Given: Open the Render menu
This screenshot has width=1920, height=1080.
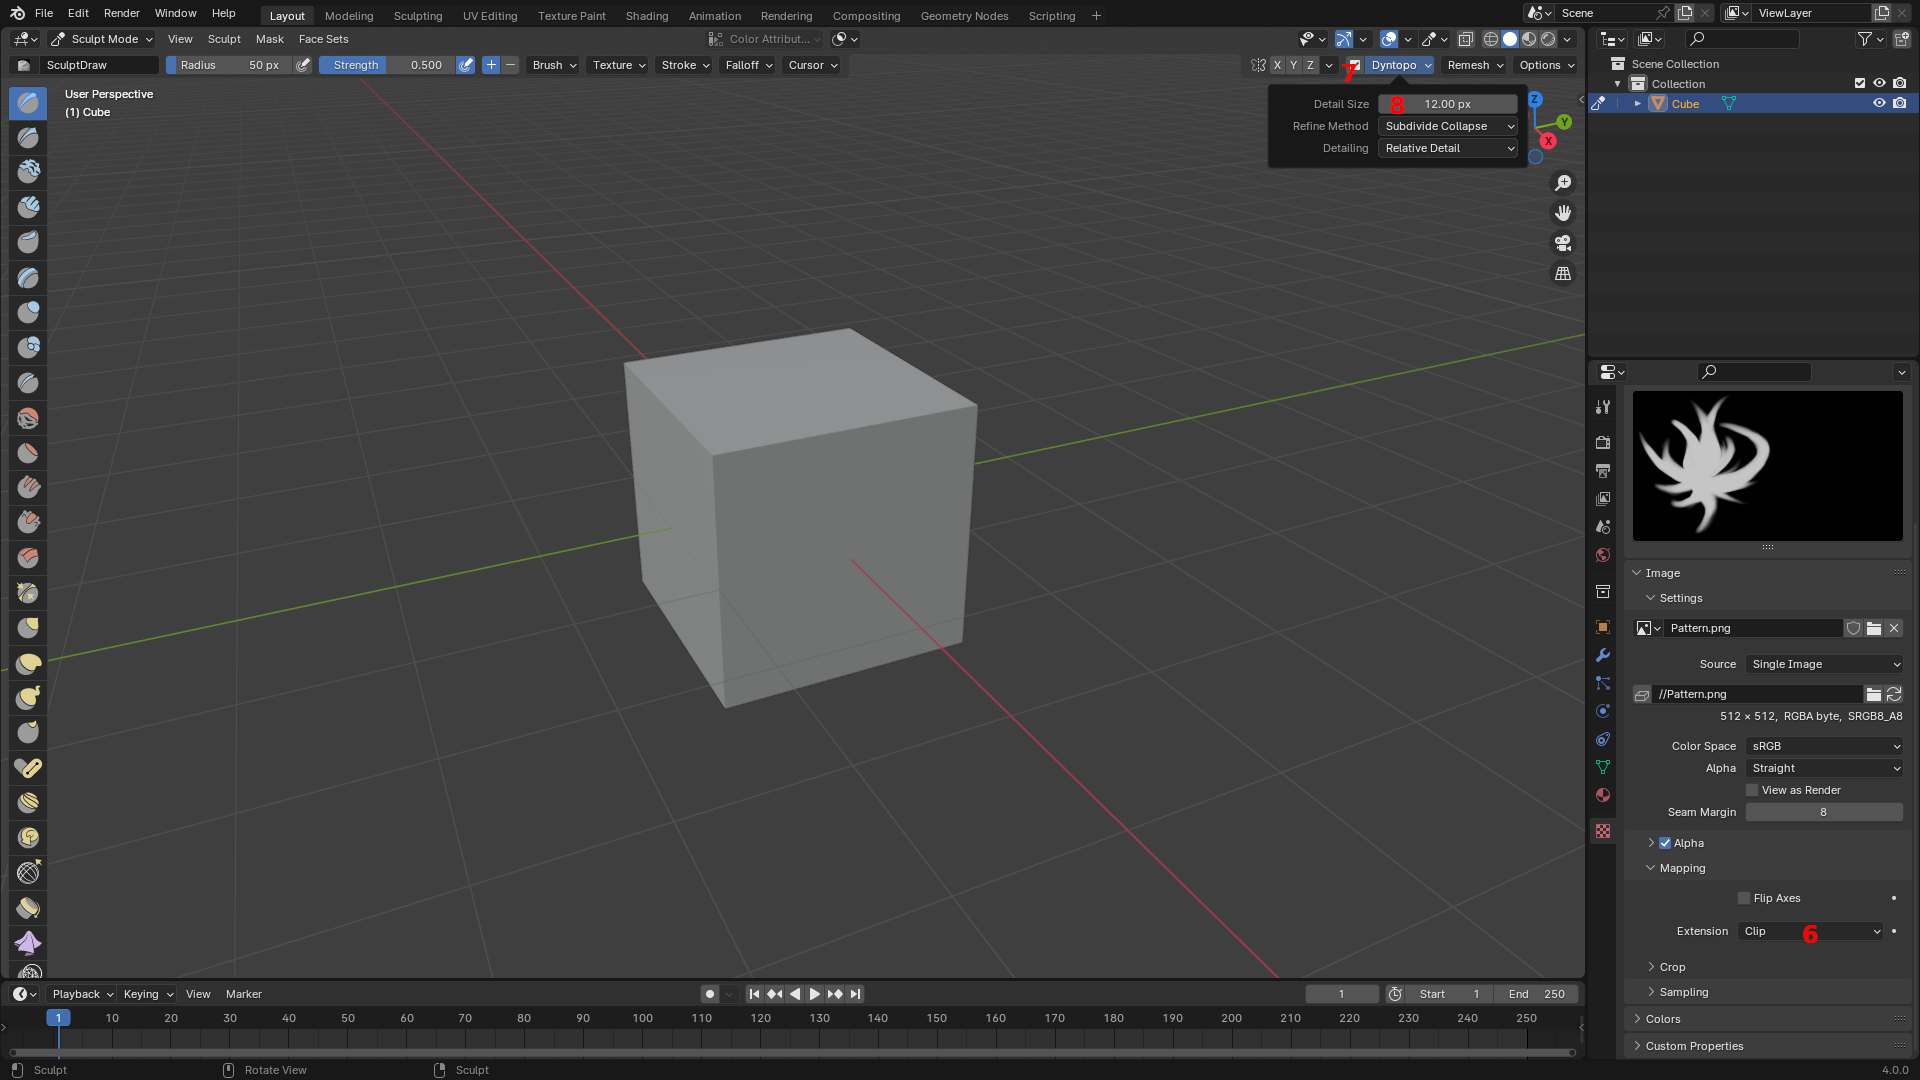Looking at the screenshot, I should click(122, 13).
